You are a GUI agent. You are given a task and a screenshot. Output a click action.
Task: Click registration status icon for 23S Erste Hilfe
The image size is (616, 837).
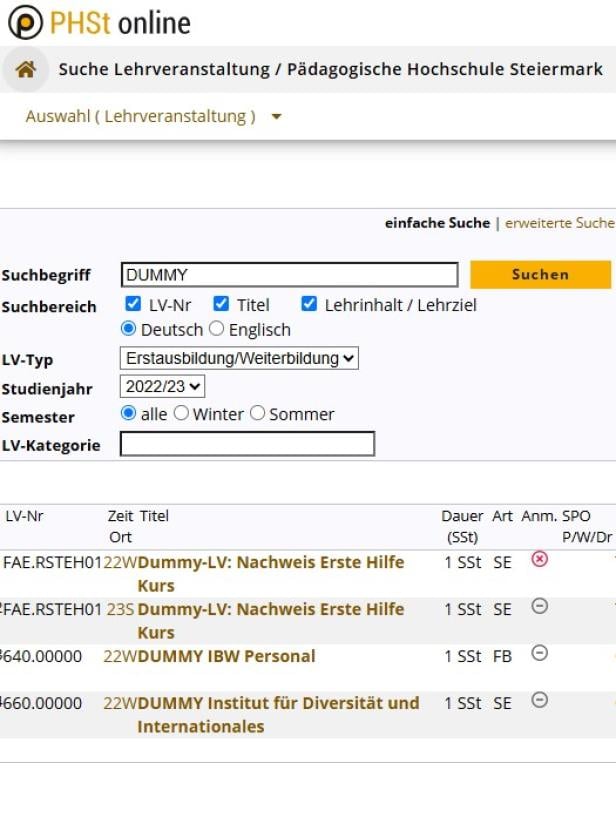coord(539,607)
